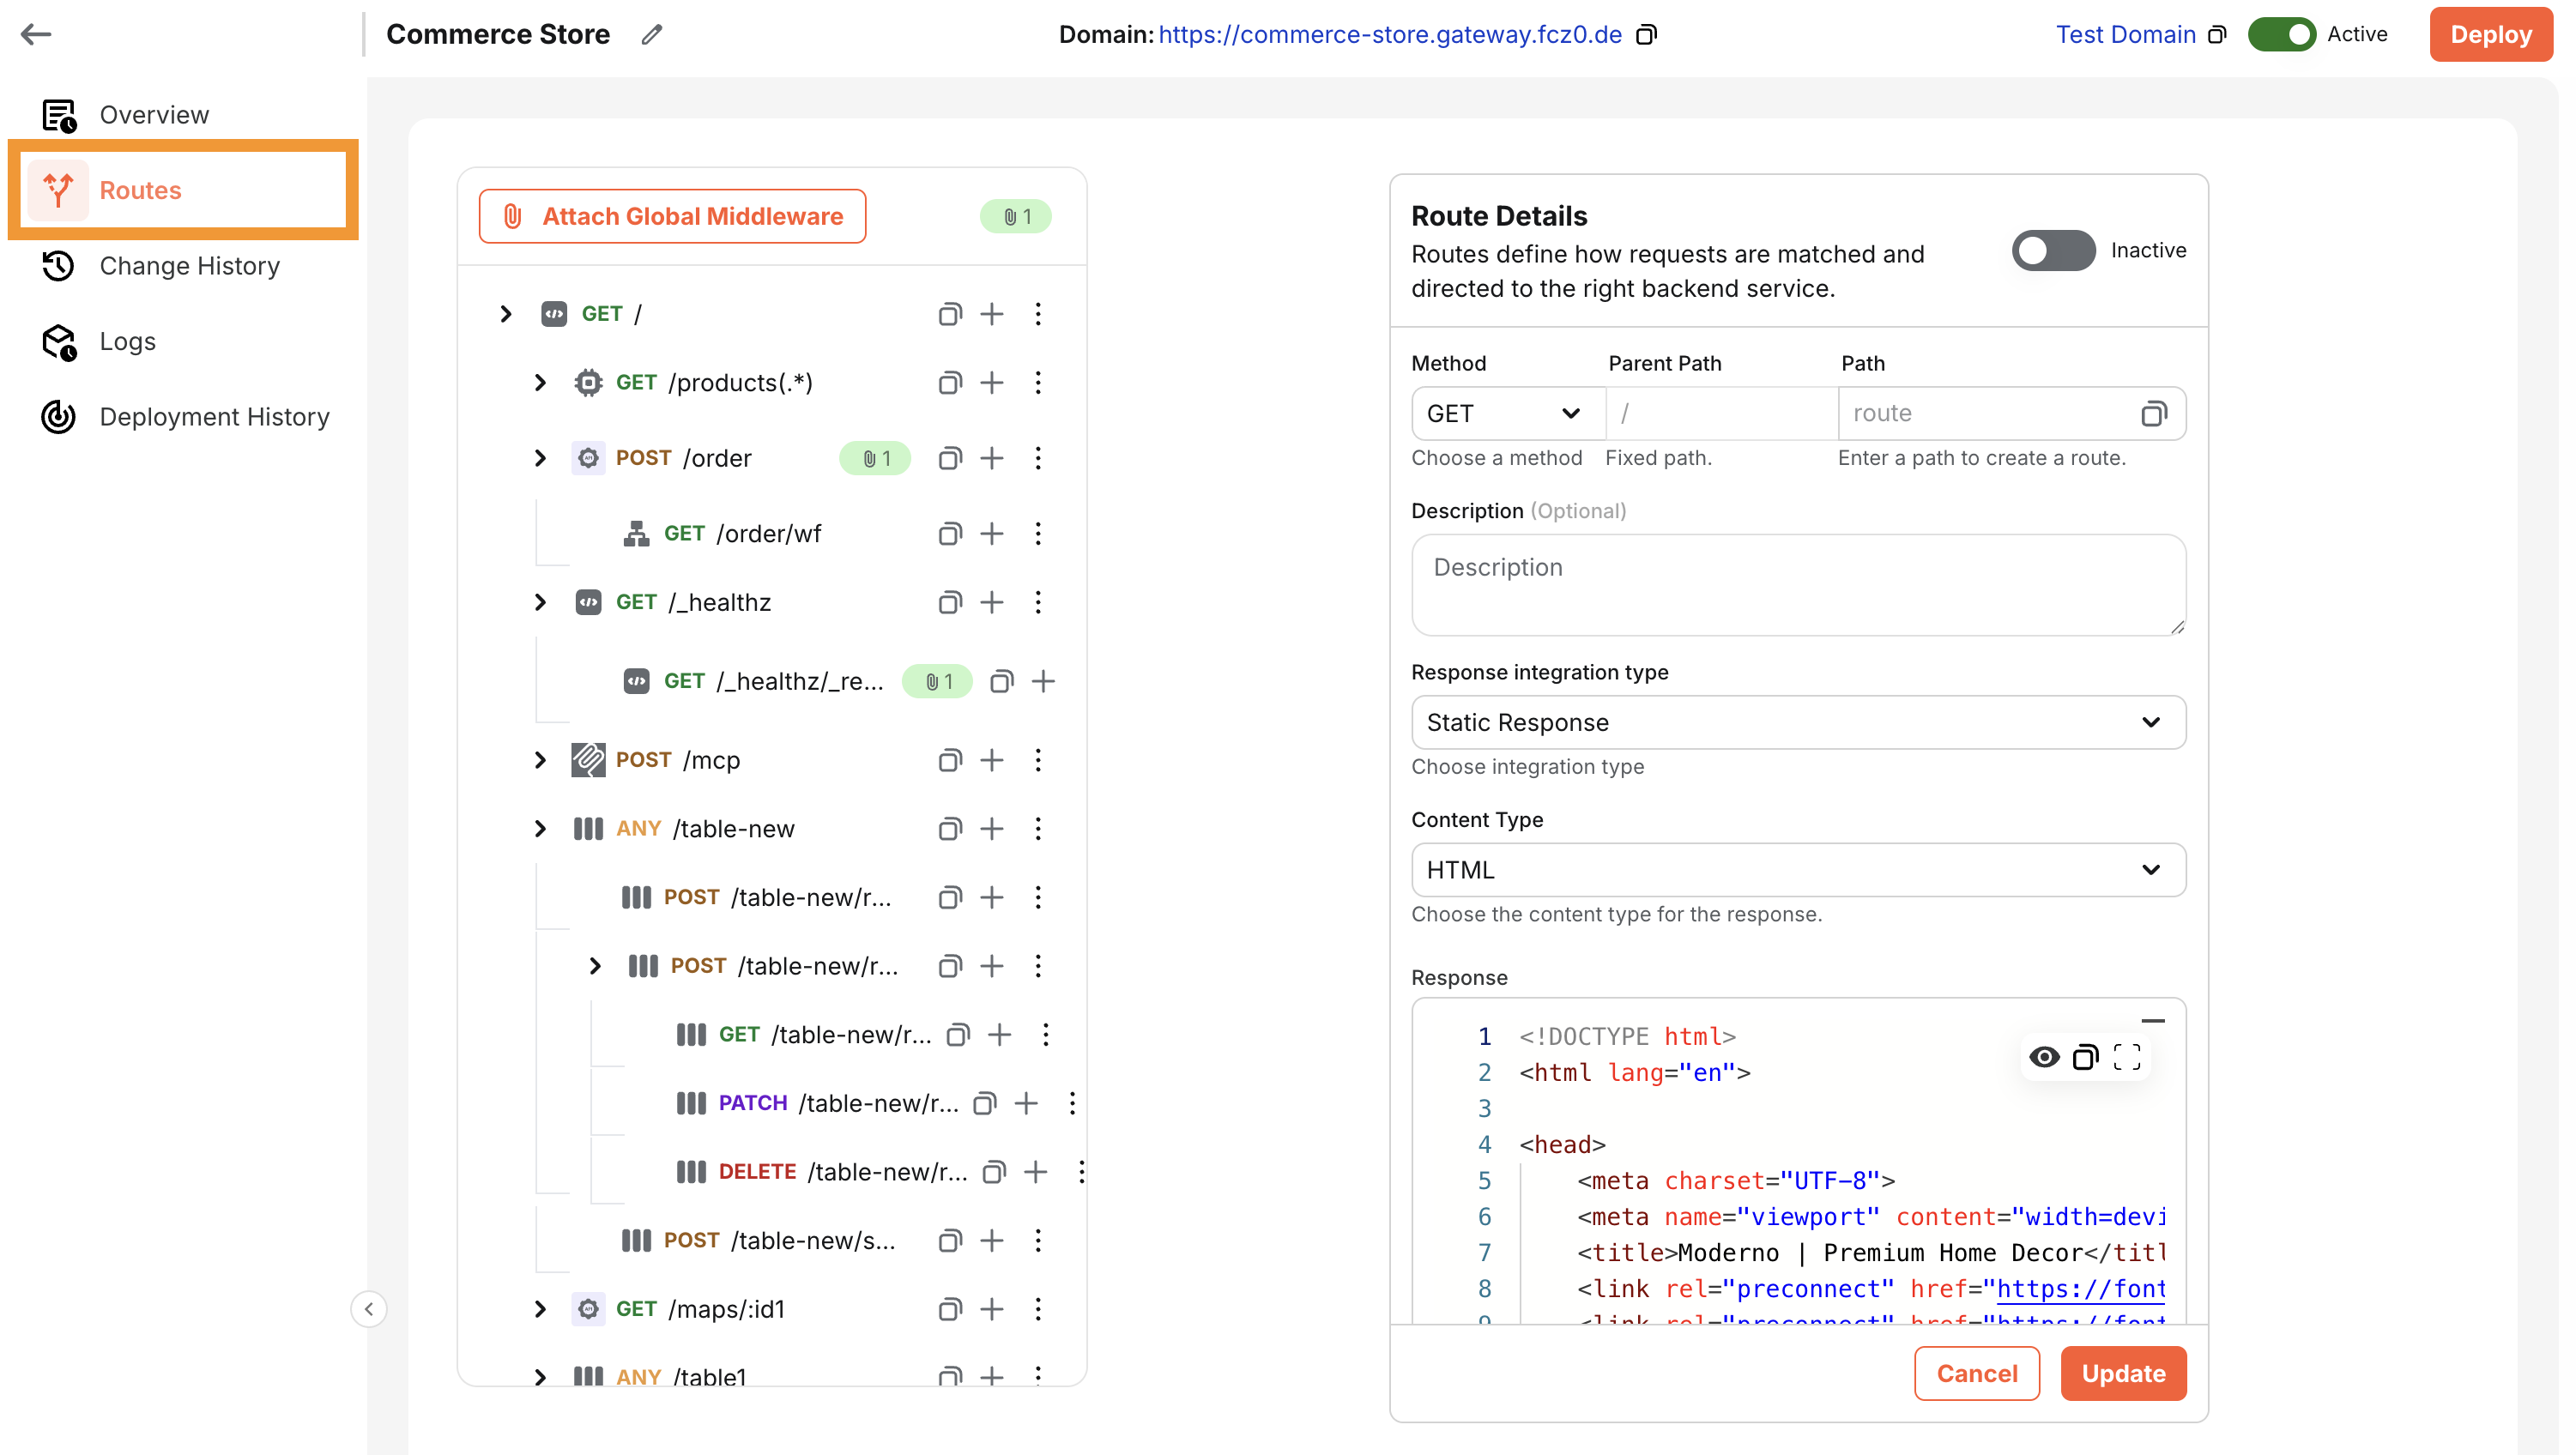Expand the POST /order route
Image resolution: width=2576 pixels, height=1455 pixels.
pyautogui.click(x=540, y=458)
